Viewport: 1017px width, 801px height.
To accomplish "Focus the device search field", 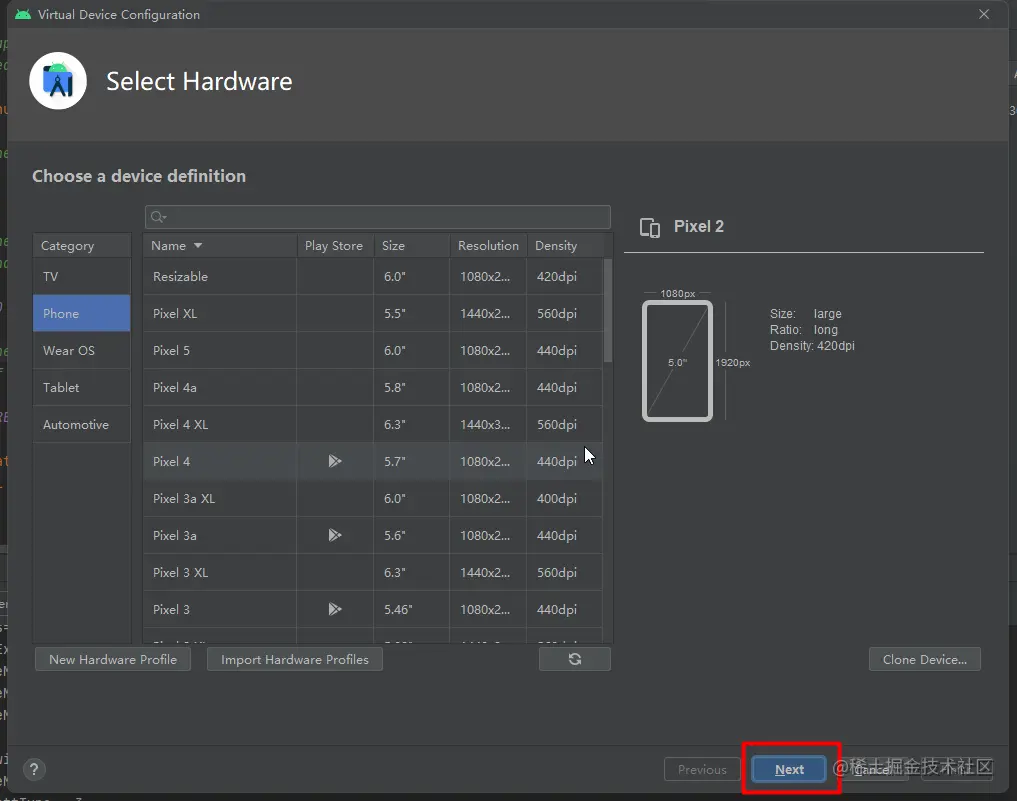I will tap(385, 217).
